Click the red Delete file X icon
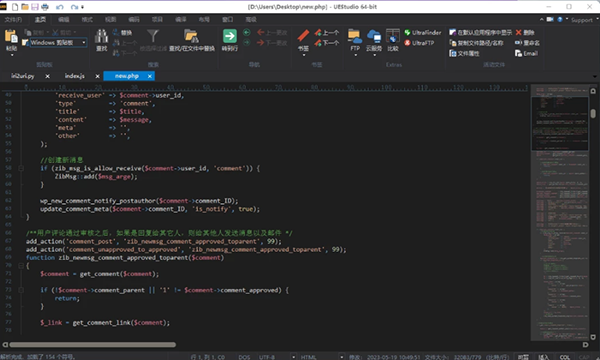 pyautogui.click(x=518, y=33)
